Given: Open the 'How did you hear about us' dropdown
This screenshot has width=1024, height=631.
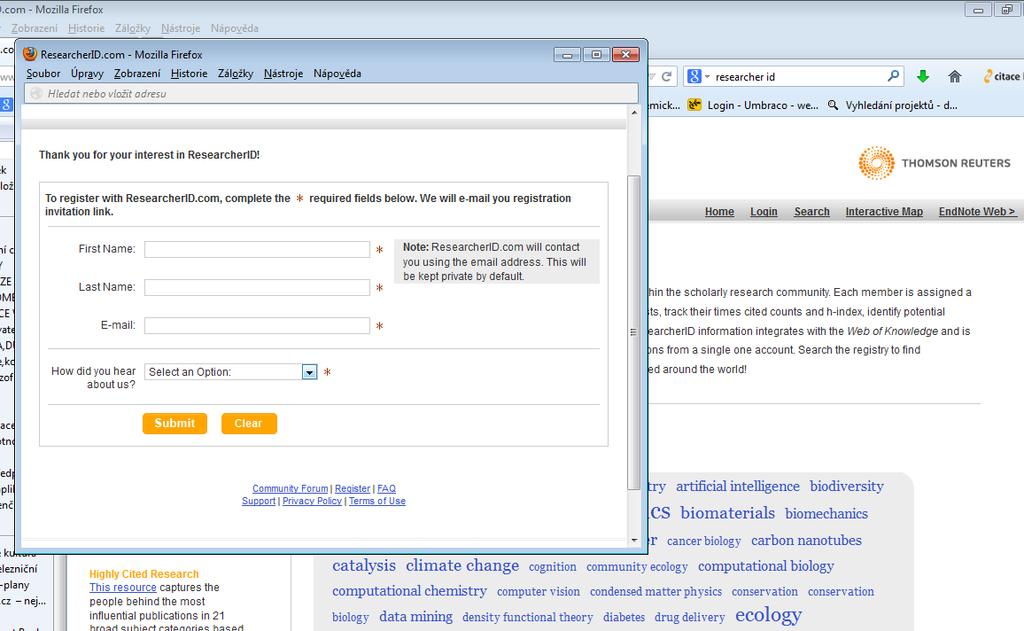Looking at the screenshot, I should coord(231,372).
